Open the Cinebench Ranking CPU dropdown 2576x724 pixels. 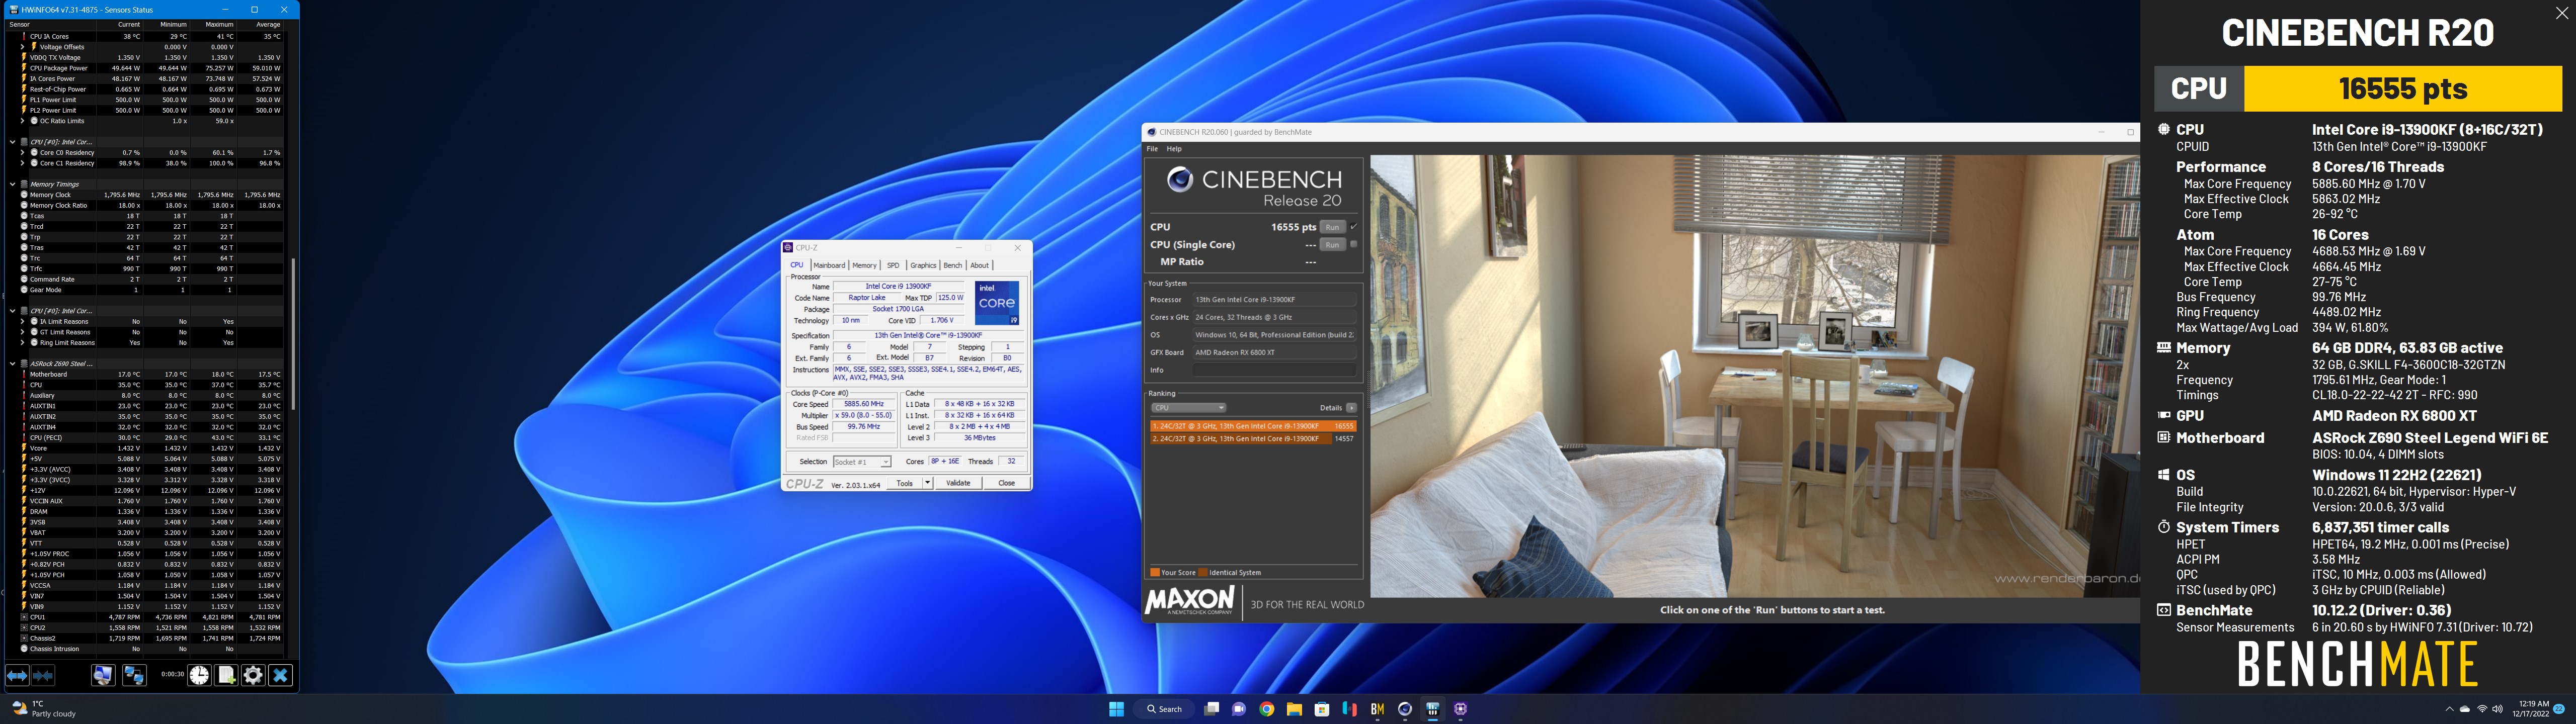click(x=1188, y=408)
